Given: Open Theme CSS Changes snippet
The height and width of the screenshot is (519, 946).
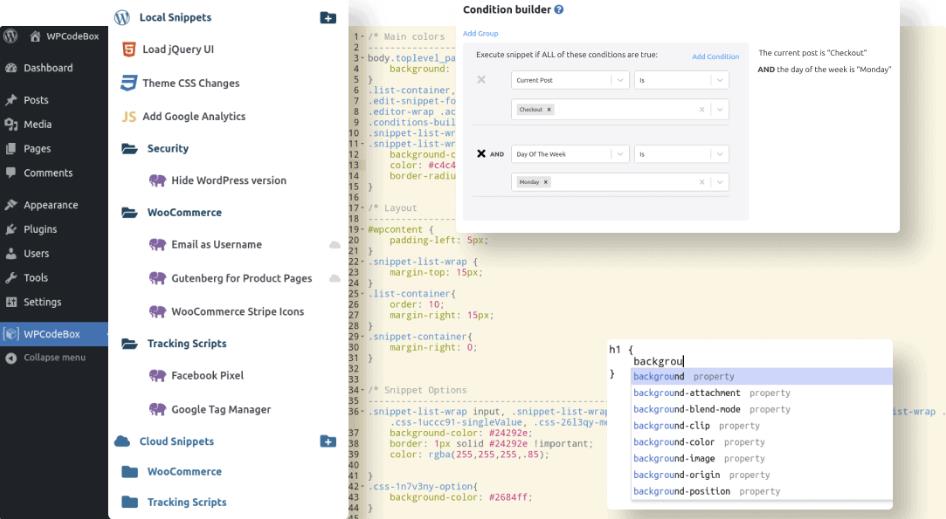Looking at the screenshot, I should point(191,83).
